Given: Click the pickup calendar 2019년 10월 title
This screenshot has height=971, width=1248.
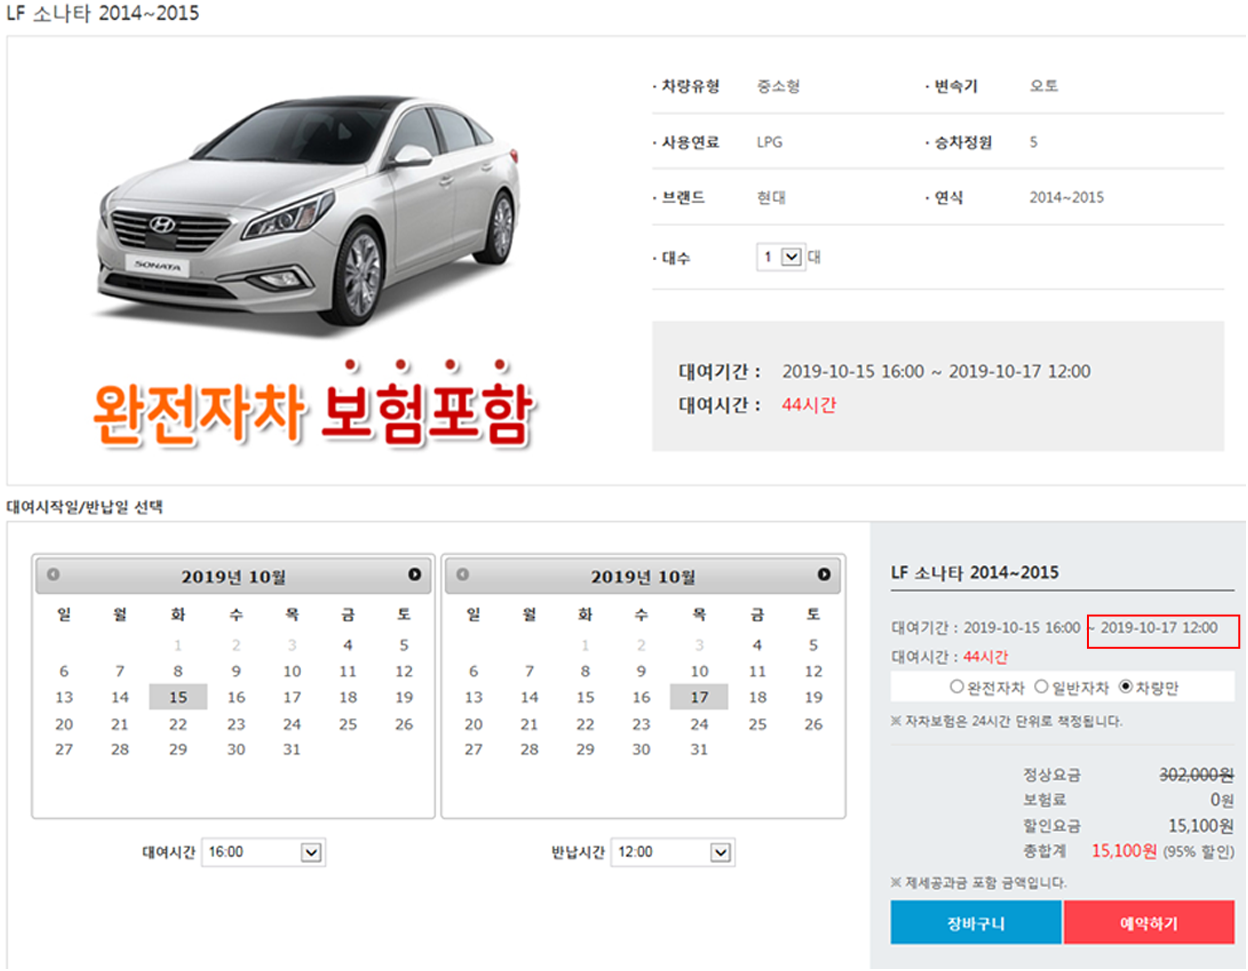Looking at the screenshot, I should (234, 577).
